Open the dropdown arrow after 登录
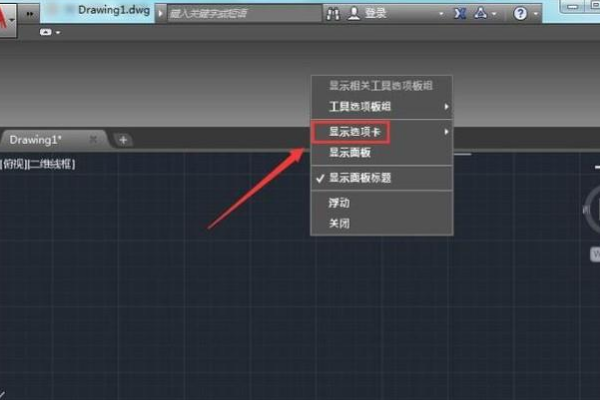 (x=441, y=14)
